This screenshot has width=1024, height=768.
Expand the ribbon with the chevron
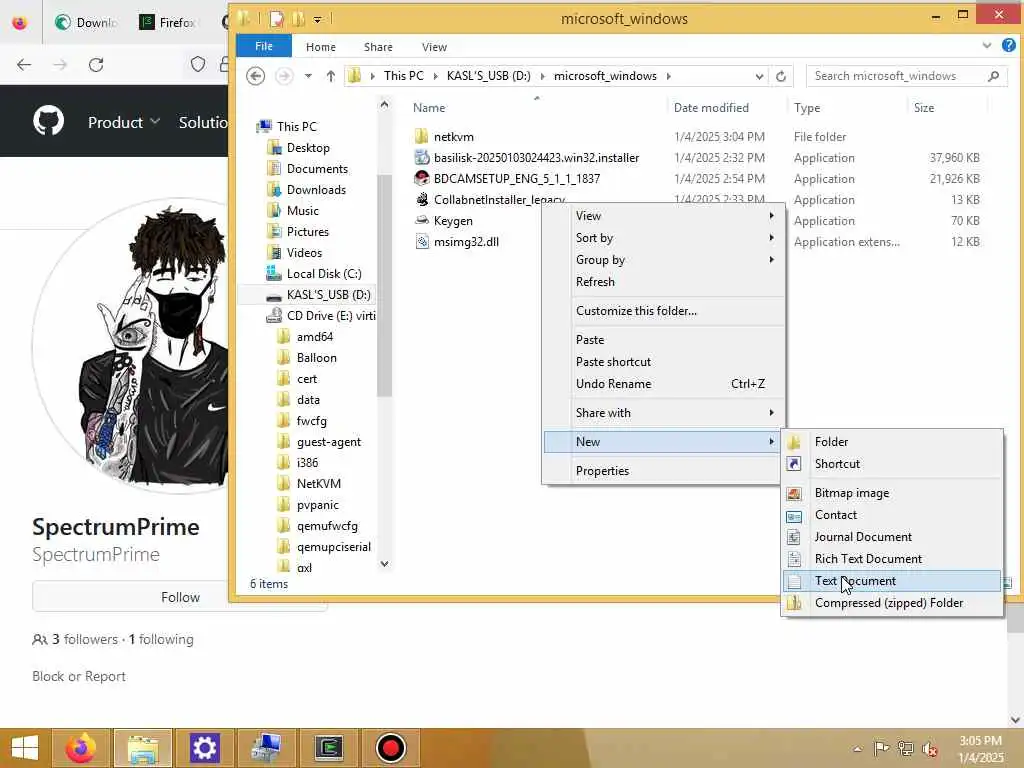coord(987,46)
